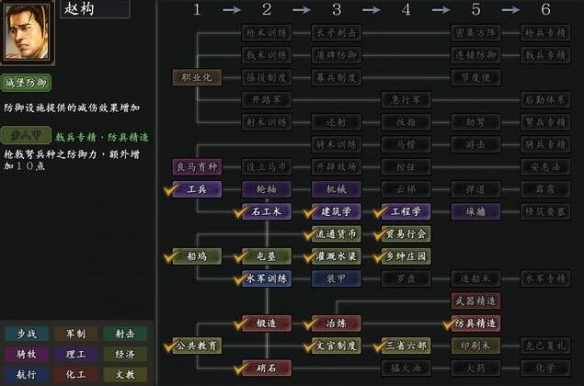
Task: Click the locked 长矛刺击 technology node
Action: [x=336, y=33]
